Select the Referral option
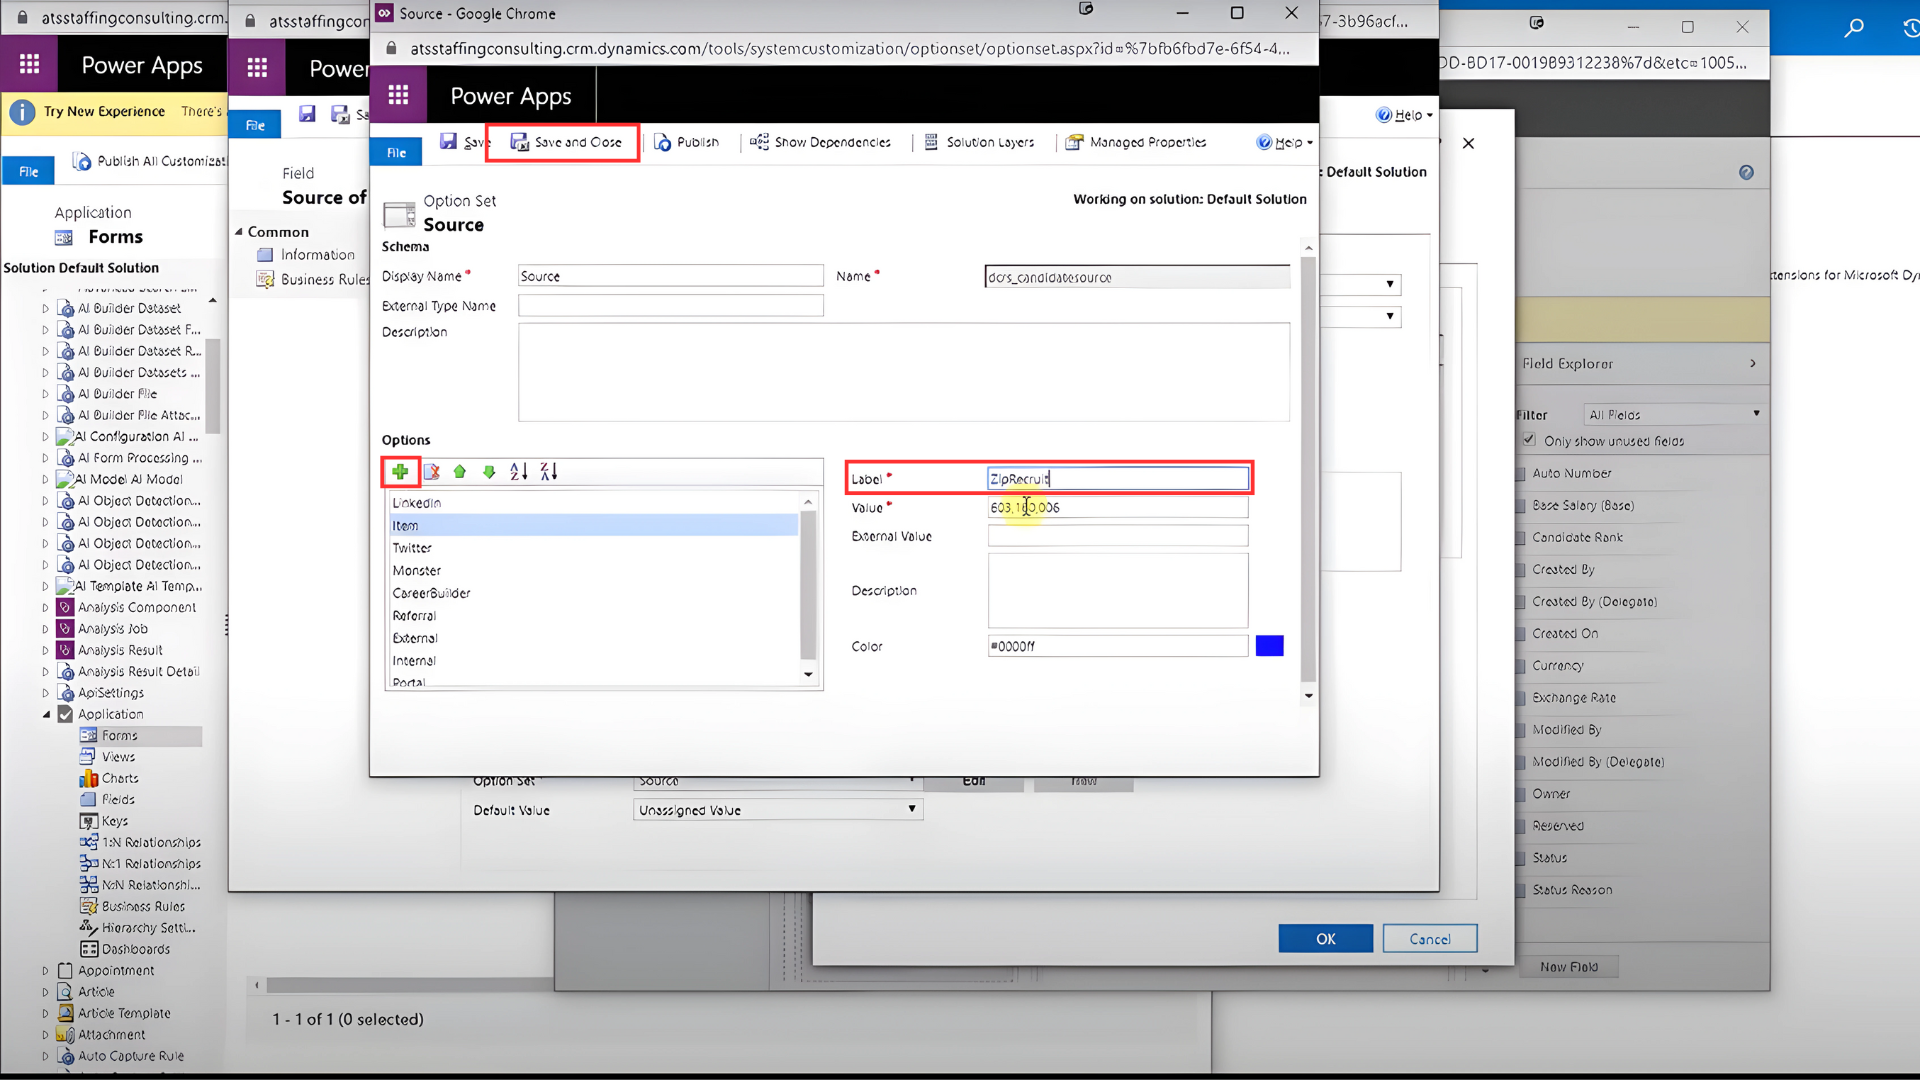The width and height of the screenshot is (1920, 1080). pos(594,616)
